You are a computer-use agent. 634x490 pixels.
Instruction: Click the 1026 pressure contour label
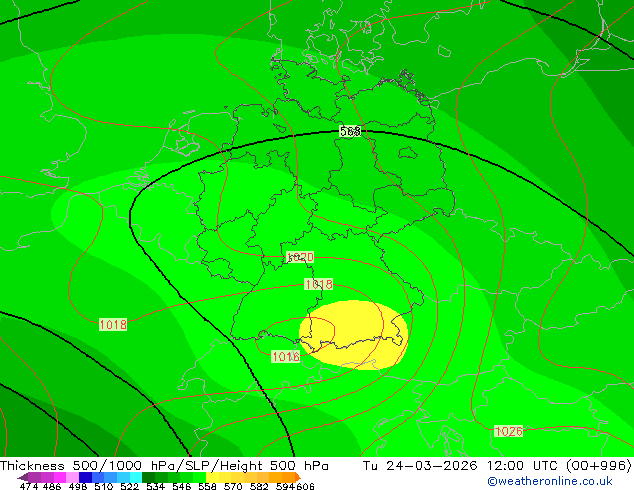(x=509, y=431)
